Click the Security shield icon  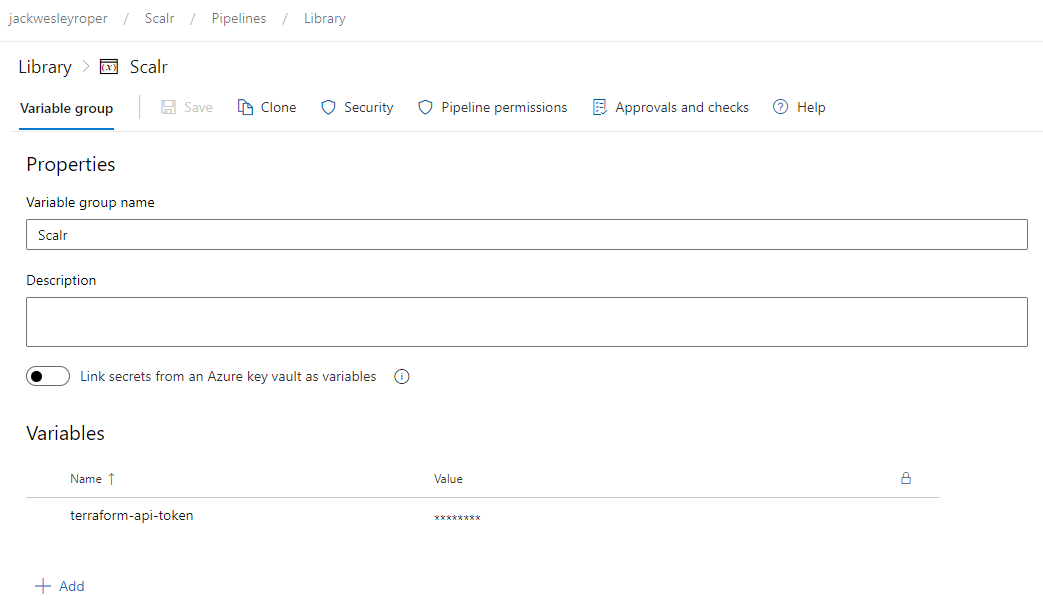pos(328,107)
